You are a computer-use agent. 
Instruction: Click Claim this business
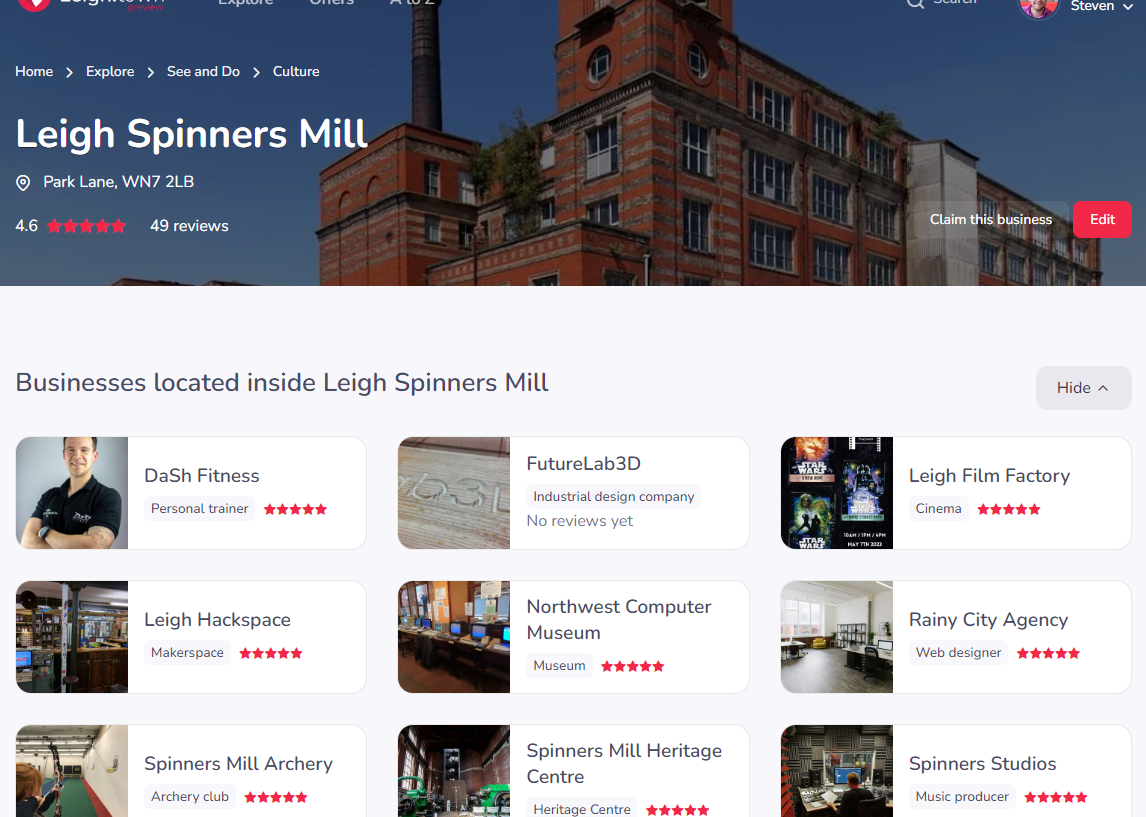[x=990, y=219]
